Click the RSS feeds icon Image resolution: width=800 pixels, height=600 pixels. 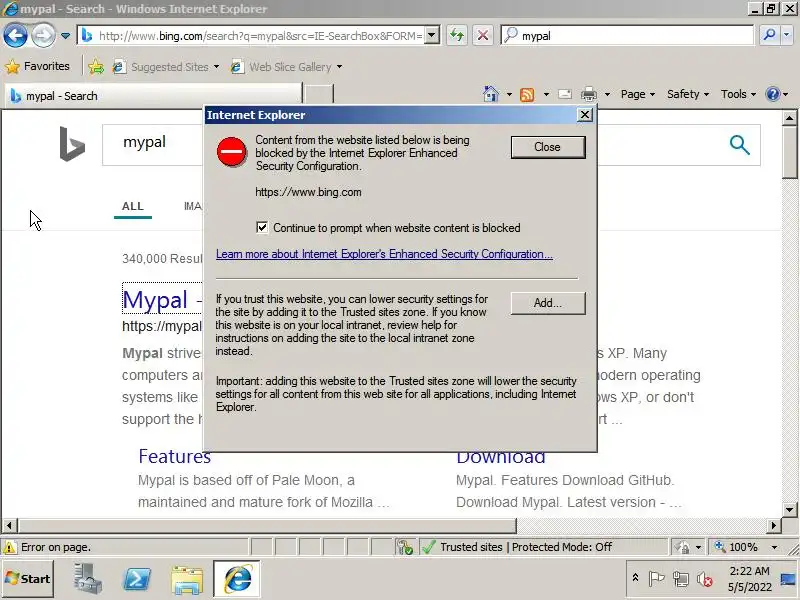pos(527,94)
